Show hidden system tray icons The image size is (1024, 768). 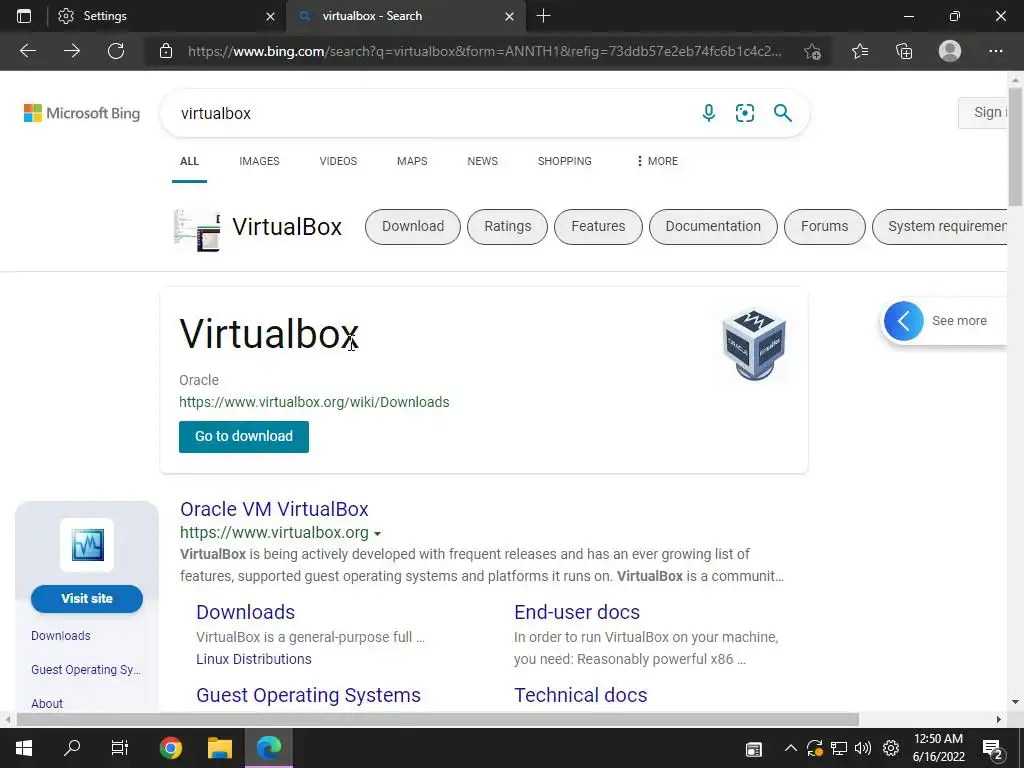(790, 748)
